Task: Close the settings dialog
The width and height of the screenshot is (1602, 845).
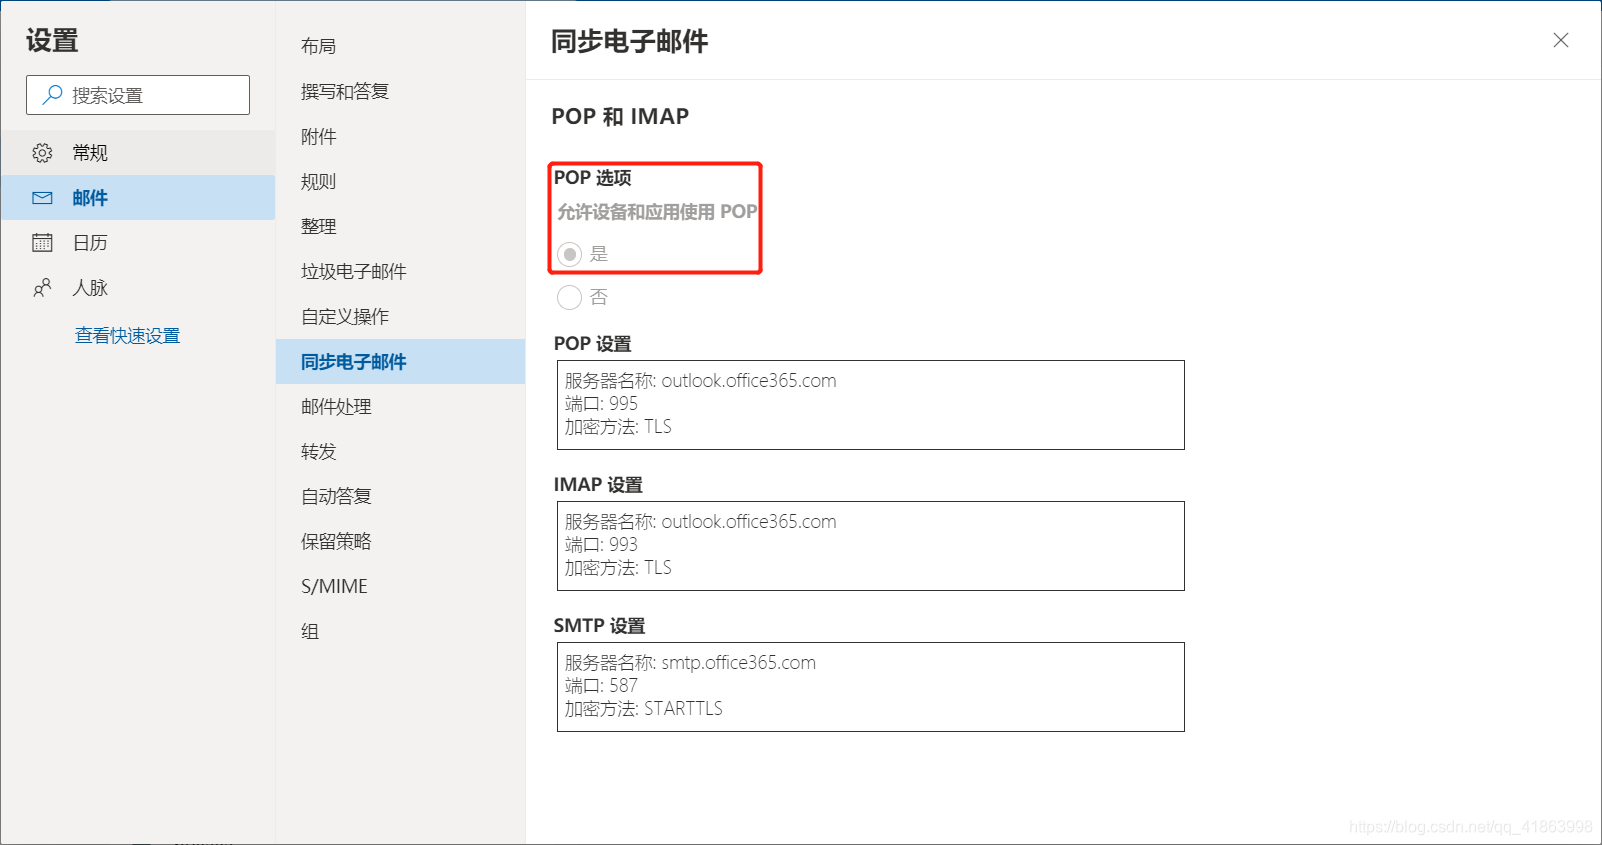Action: coord(1561,40)
